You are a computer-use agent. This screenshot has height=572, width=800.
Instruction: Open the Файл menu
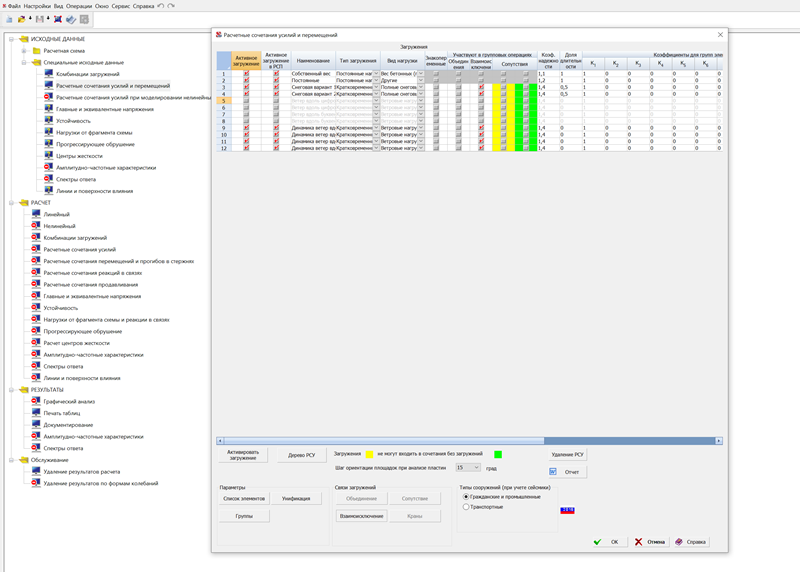point(14,6)
